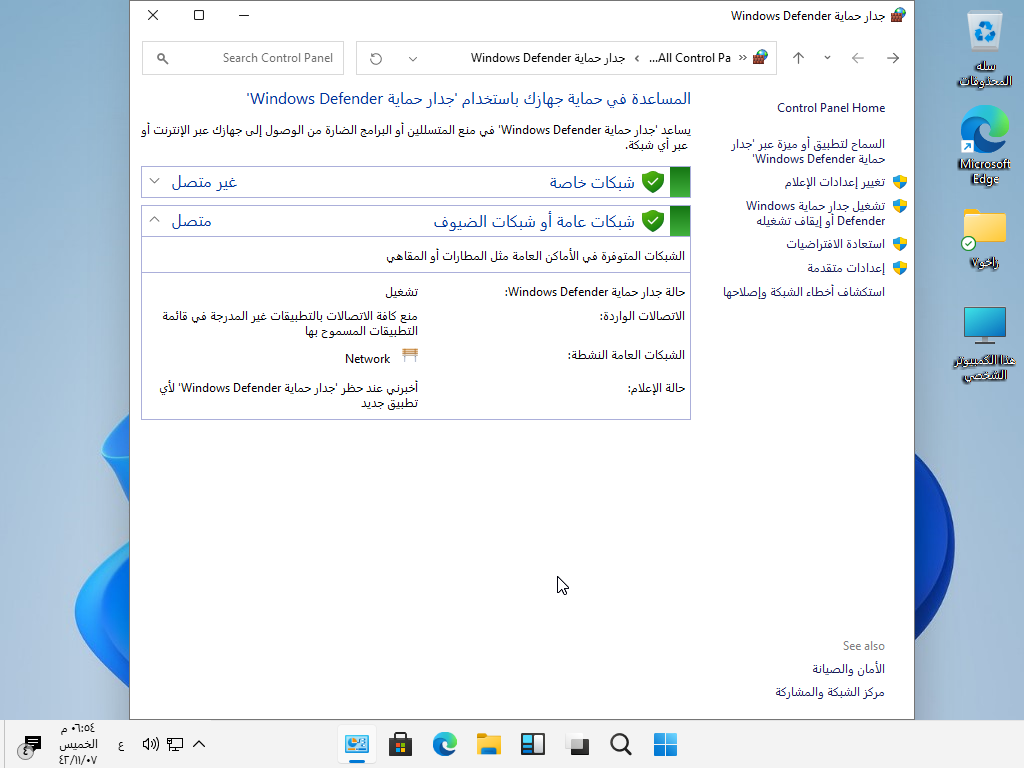Click the page heading 'المساعدة في حماية جهازك'
Viewport: 1024px width, 768px height.
[x=468, y=99]
